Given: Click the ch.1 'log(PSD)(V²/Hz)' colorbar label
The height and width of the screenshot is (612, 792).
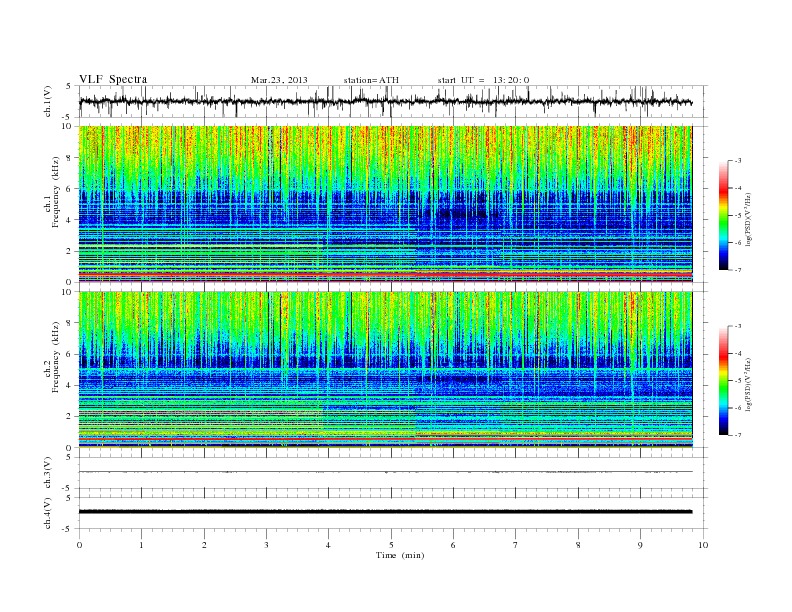Looking at the screenshot, I should [x=748, y=219].
